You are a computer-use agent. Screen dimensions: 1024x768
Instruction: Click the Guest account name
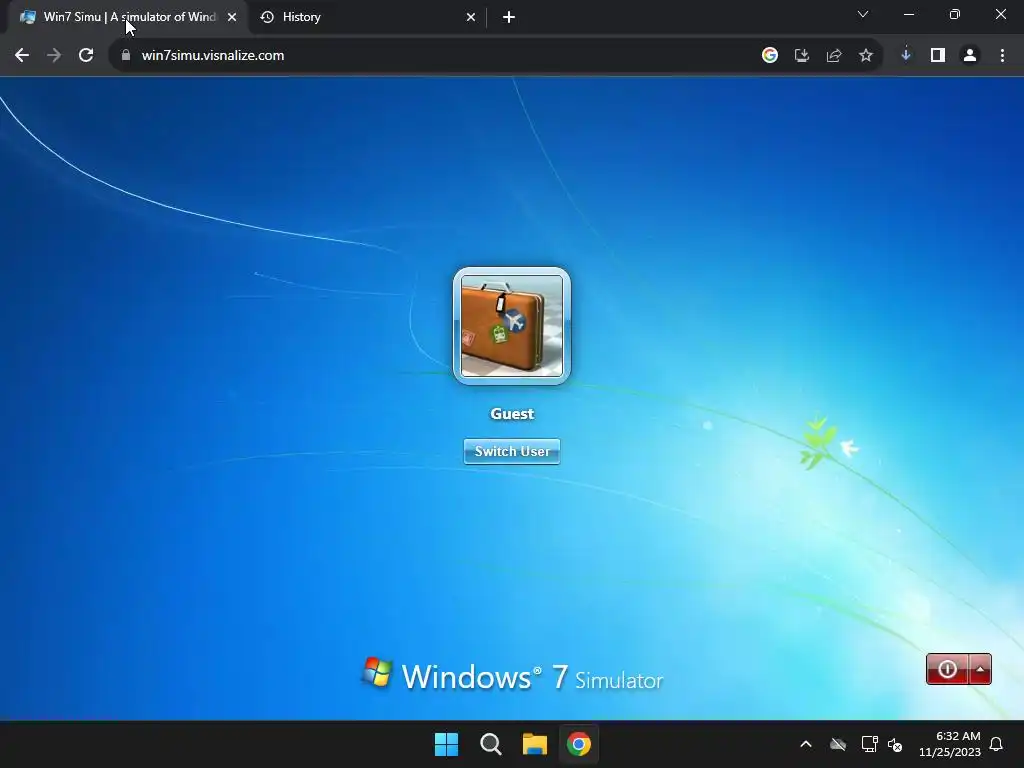click(x=512, y=413)
